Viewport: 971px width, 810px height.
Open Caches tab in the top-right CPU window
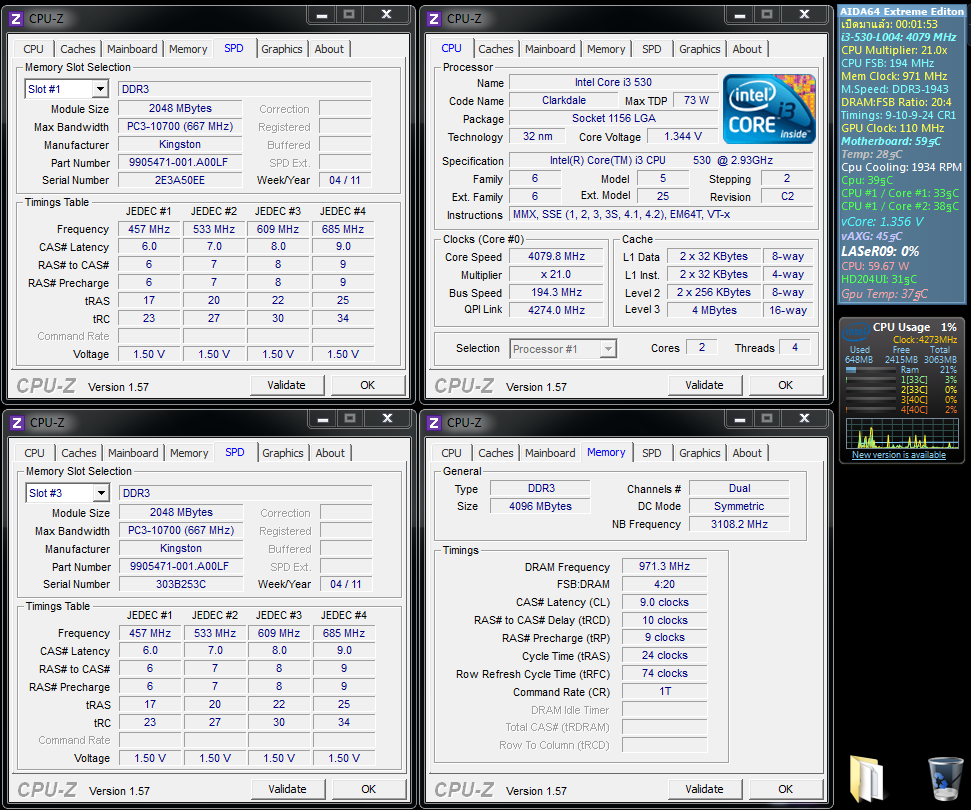point(495,49)
